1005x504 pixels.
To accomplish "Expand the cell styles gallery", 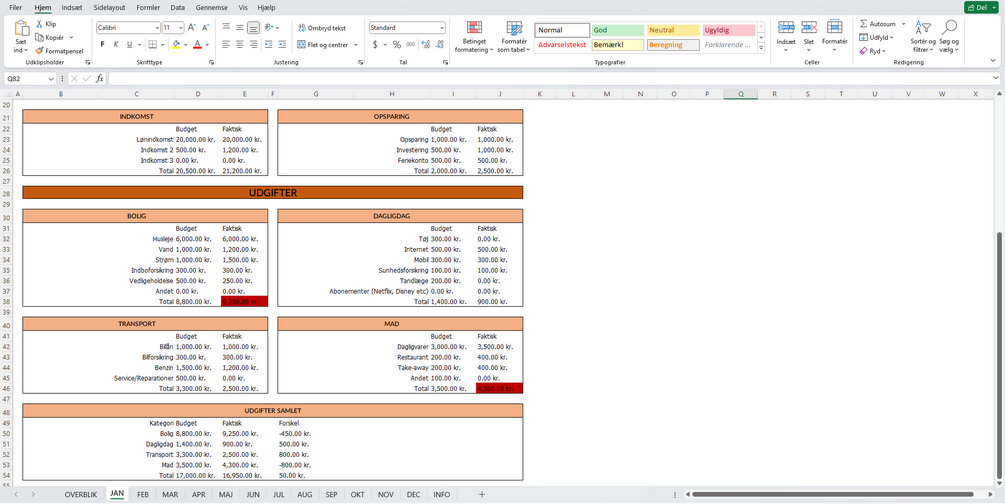I will (761, 49).
